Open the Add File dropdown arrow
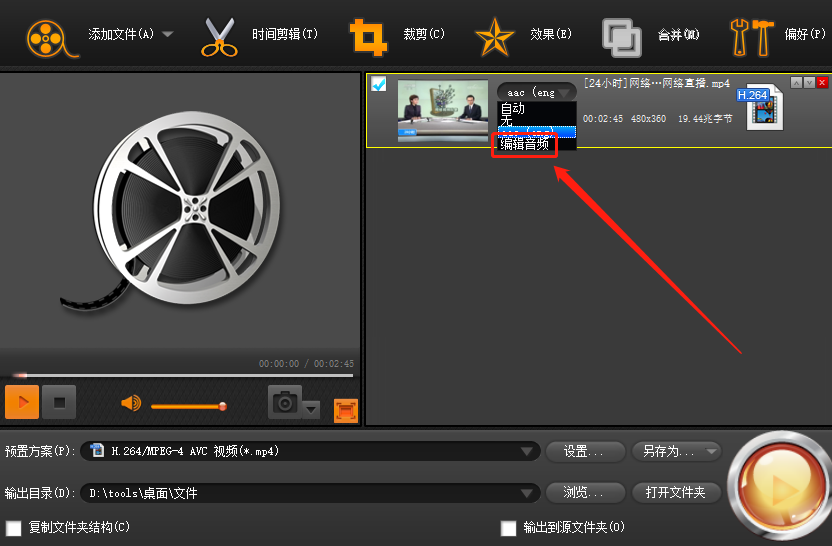This screenshot has height=546, width=832. coord(168,34)
